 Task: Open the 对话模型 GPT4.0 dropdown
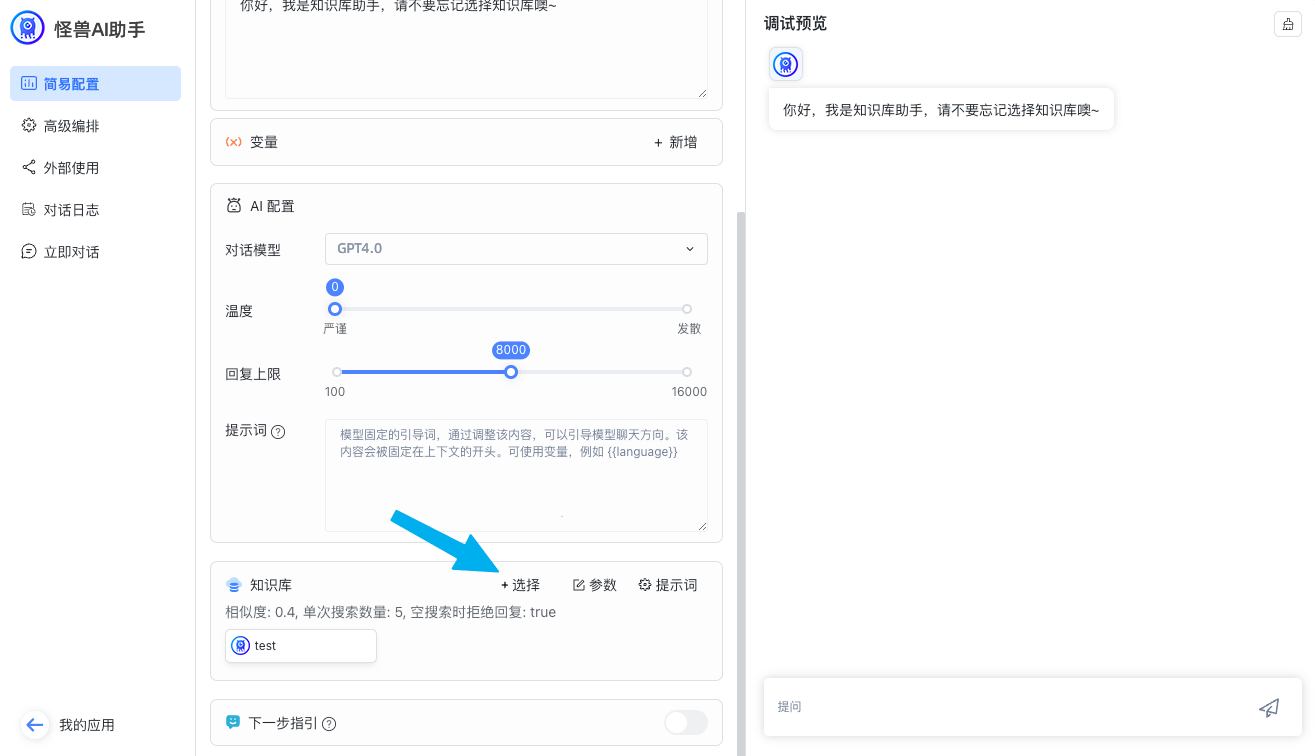coord(516,248)
